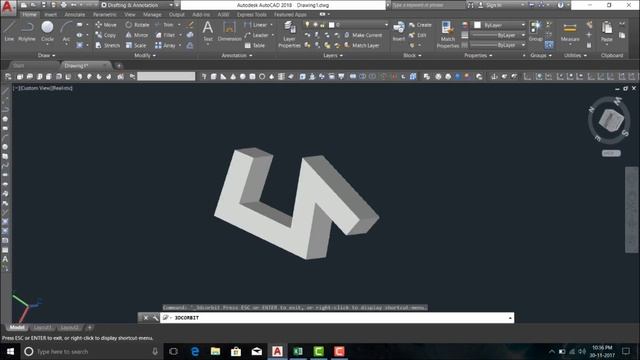
Task: Switch to the Model layout tab
Action: tap(17, 327)
